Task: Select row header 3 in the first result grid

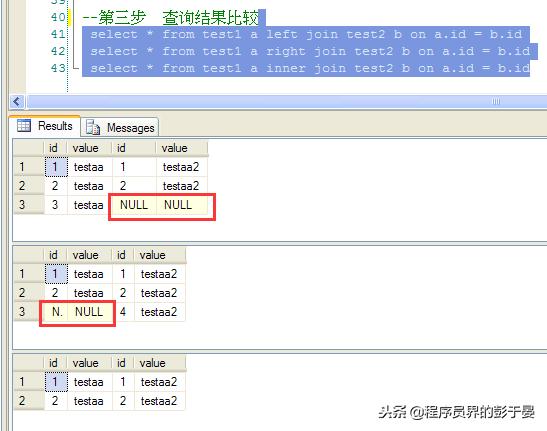Action: pyautogui.click(x=29, y=205)
